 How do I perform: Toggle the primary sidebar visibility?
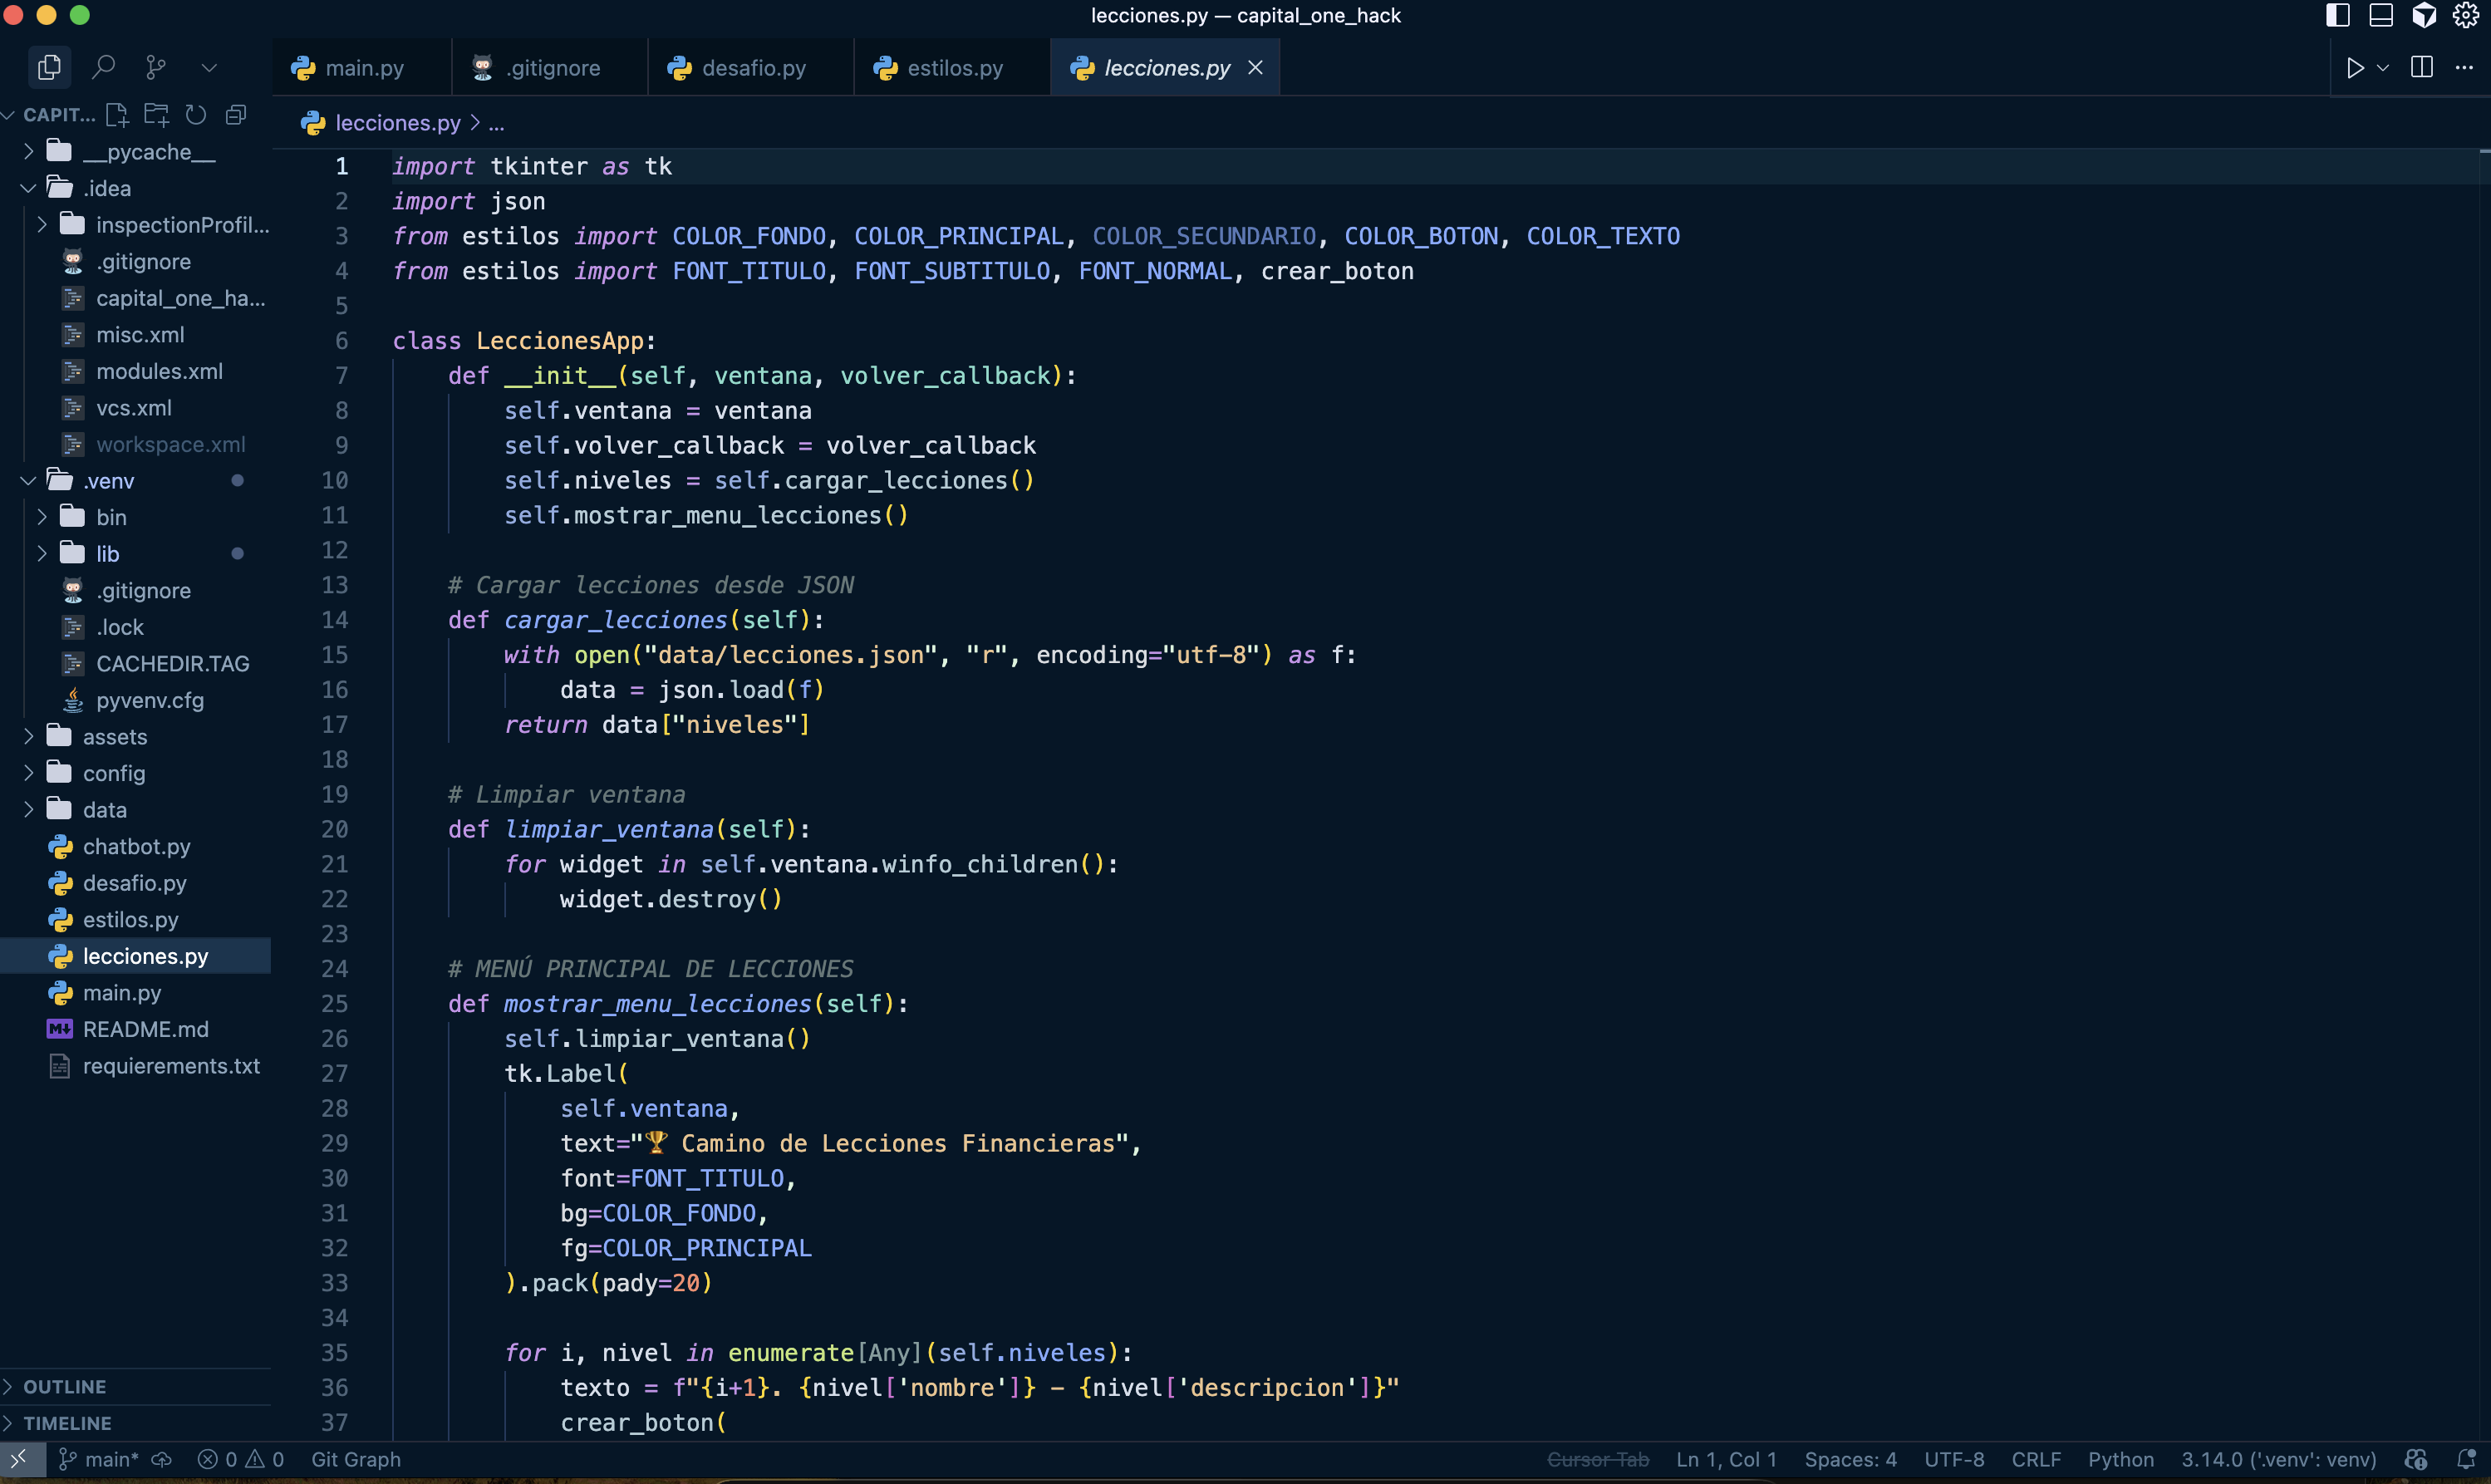pos(2337,15)
